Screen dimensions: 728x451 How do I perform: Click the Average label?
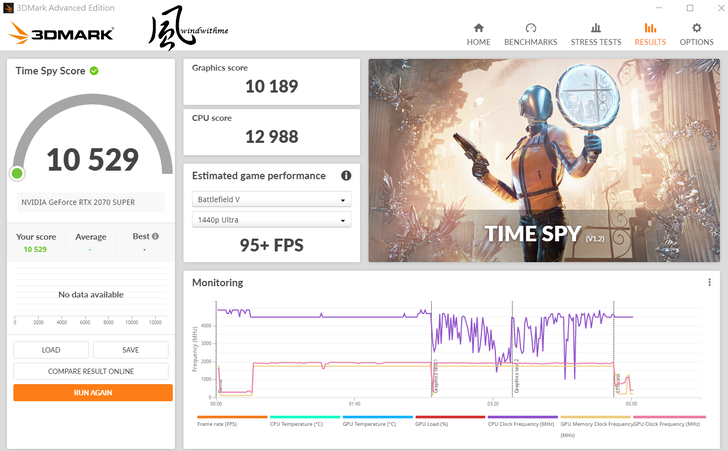[91, 236]
